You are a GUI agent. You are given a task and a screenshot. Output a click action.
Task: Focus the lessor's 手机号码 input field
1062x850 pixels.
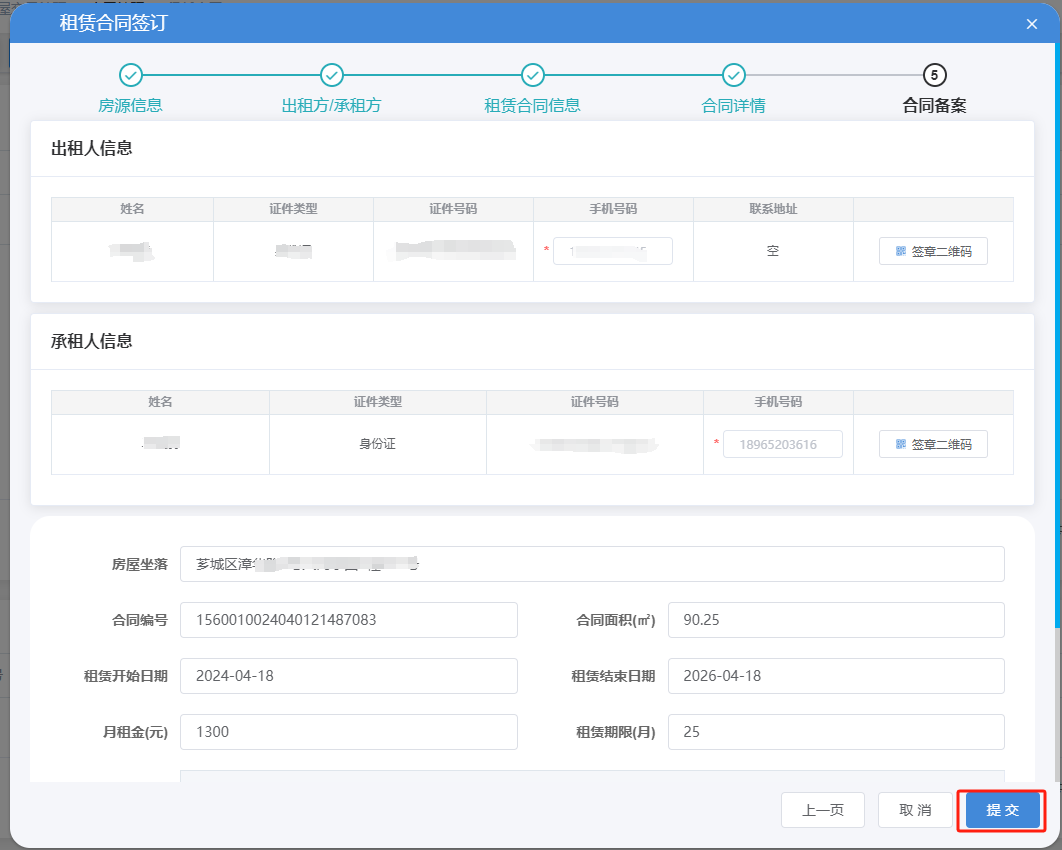(x=613, y=251)
